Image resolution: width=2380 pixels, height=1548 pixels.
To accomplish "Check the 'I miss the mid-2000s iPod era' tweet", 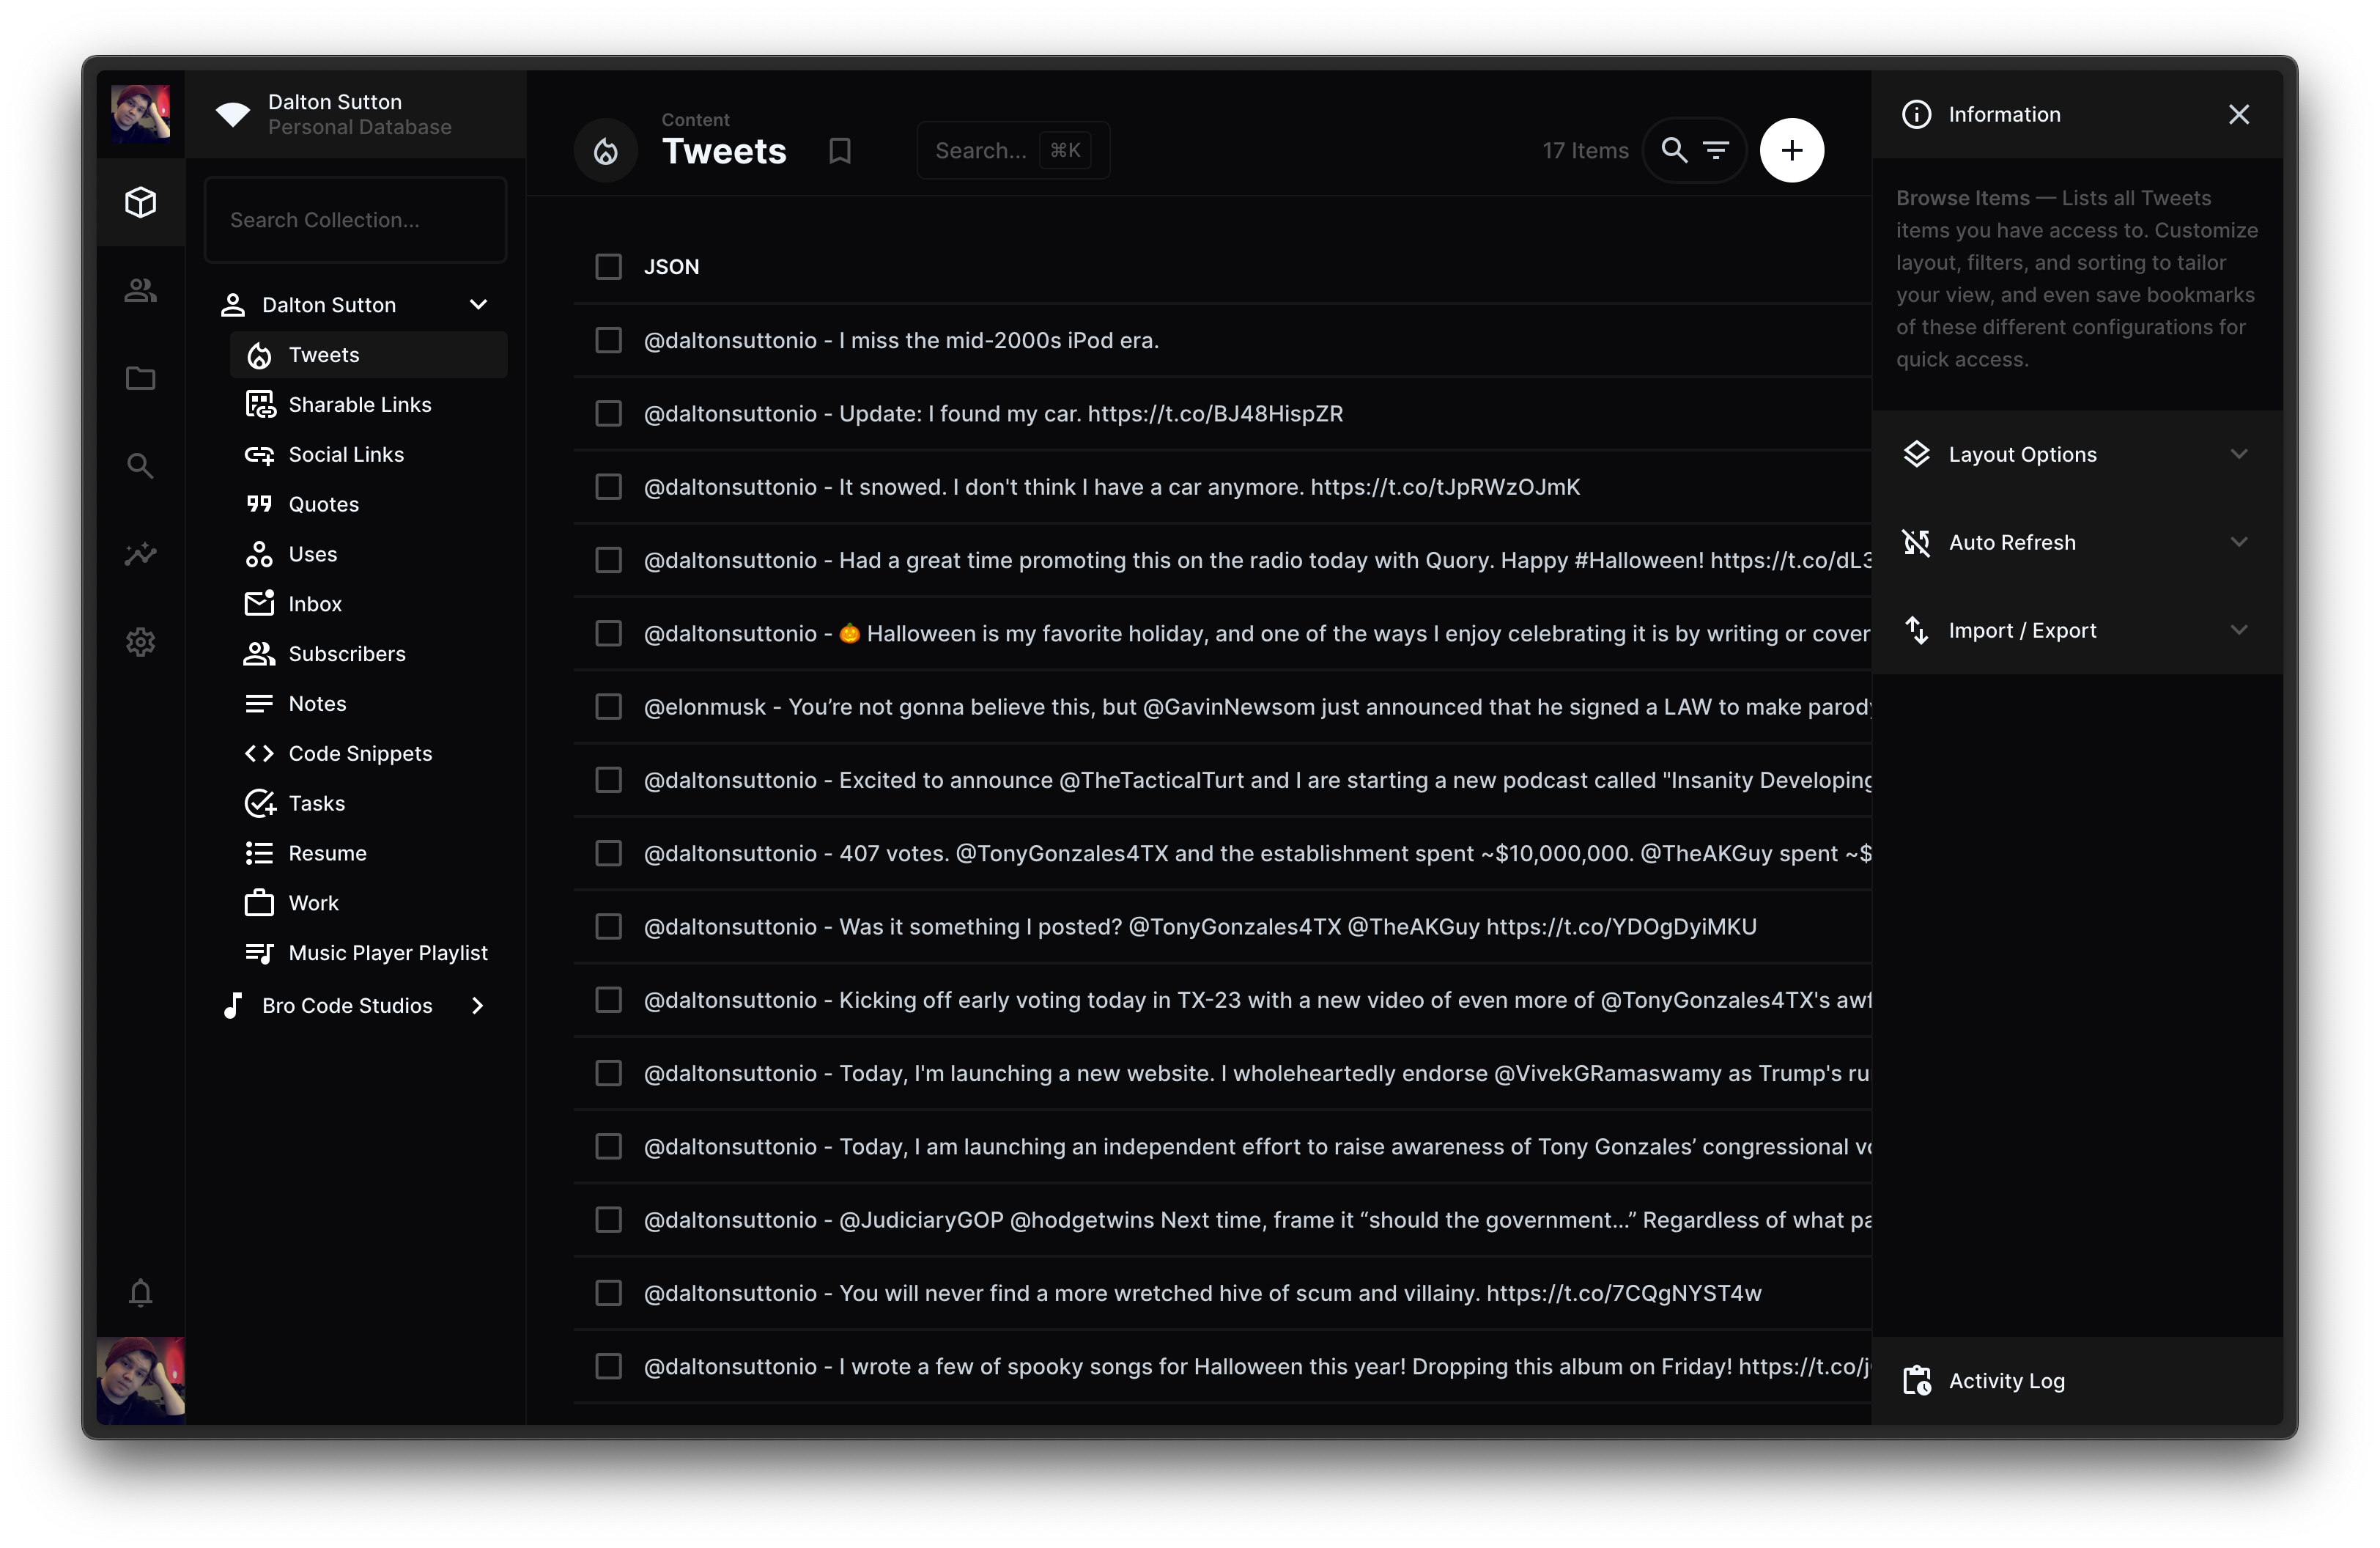I will [x=608, y=340].
